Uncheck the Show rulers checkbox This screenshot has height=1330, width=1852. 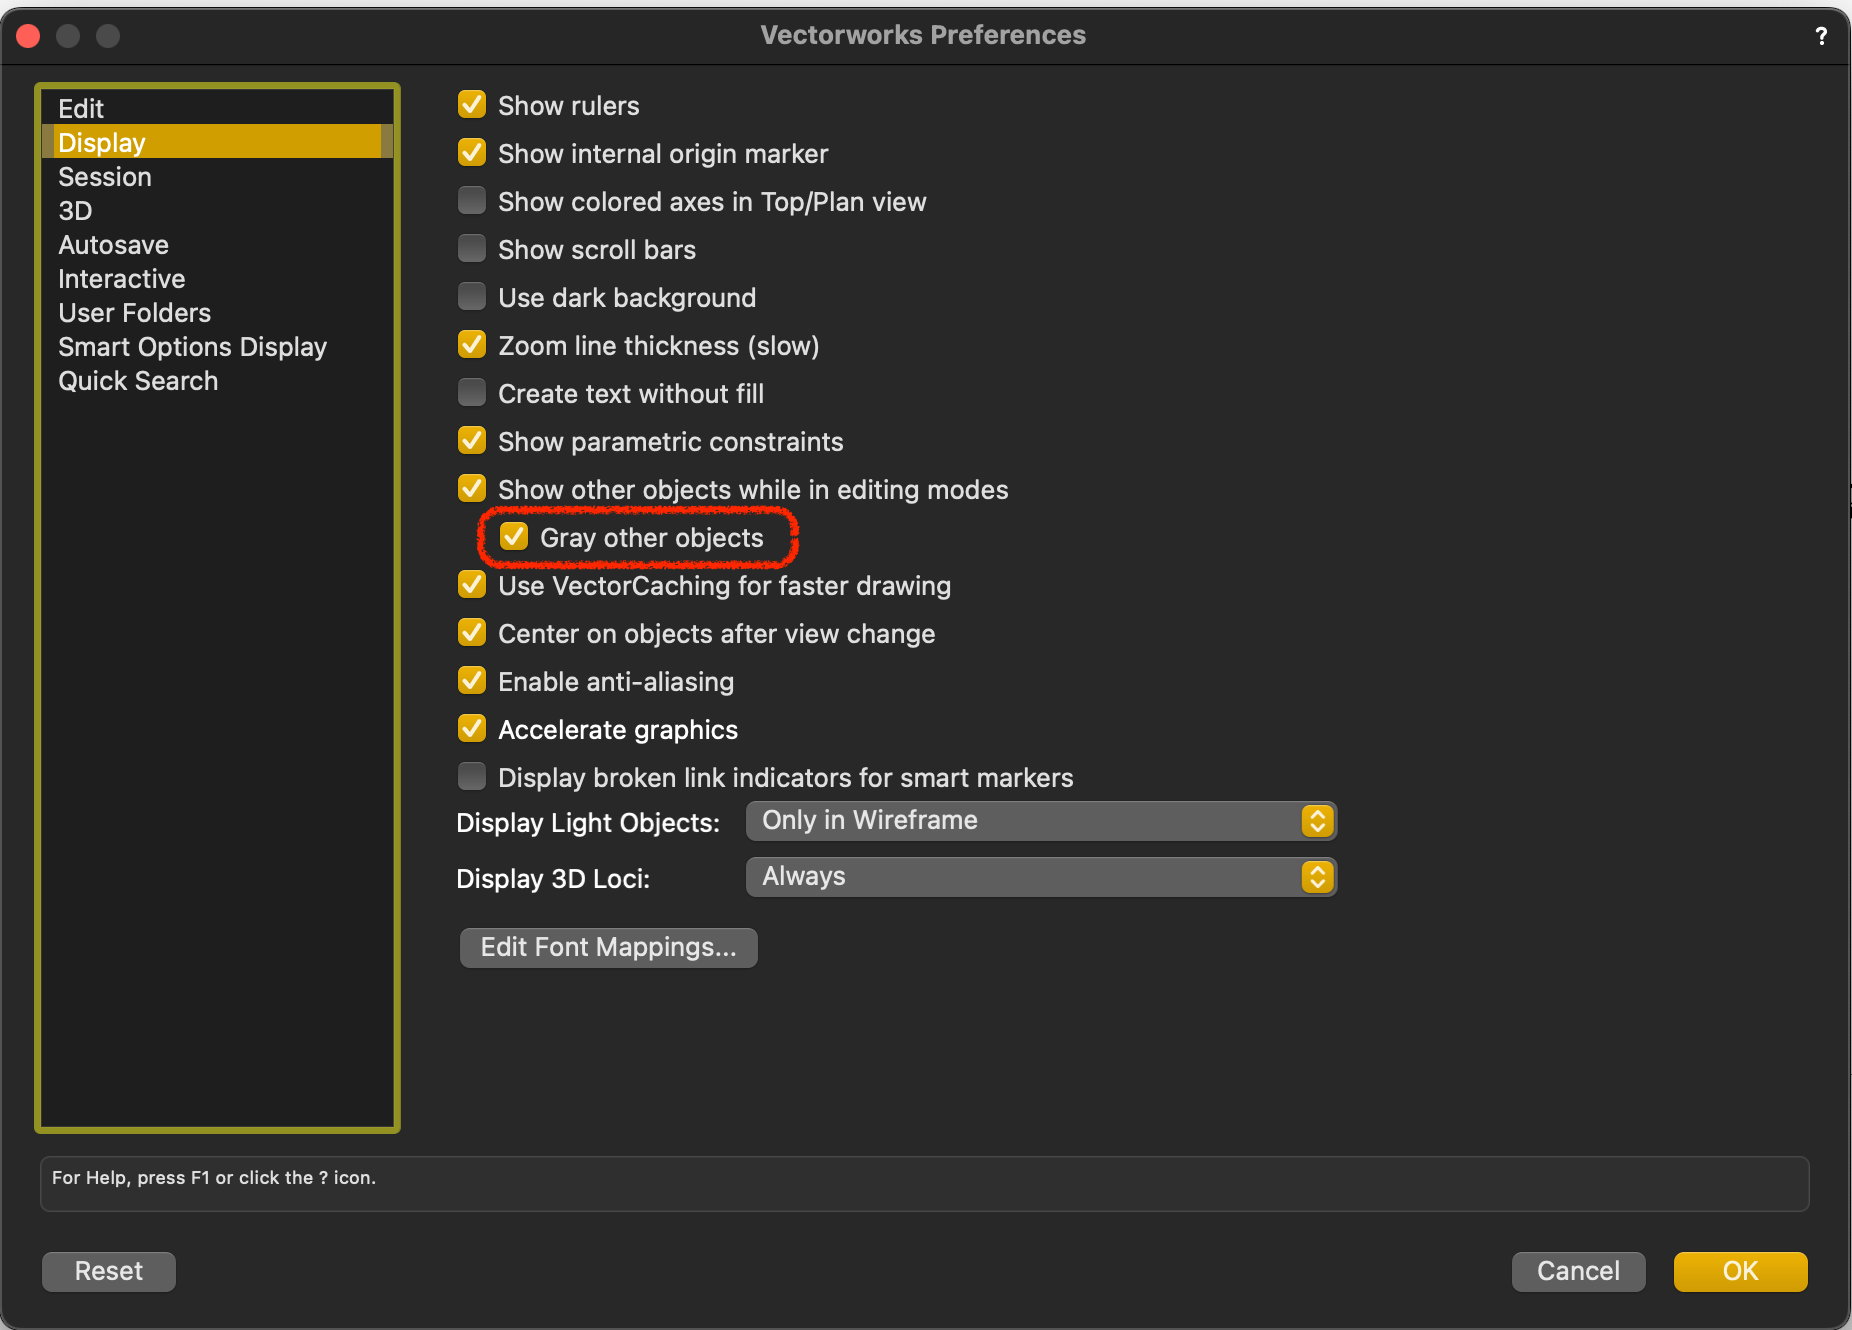click(x=472, y=105)
